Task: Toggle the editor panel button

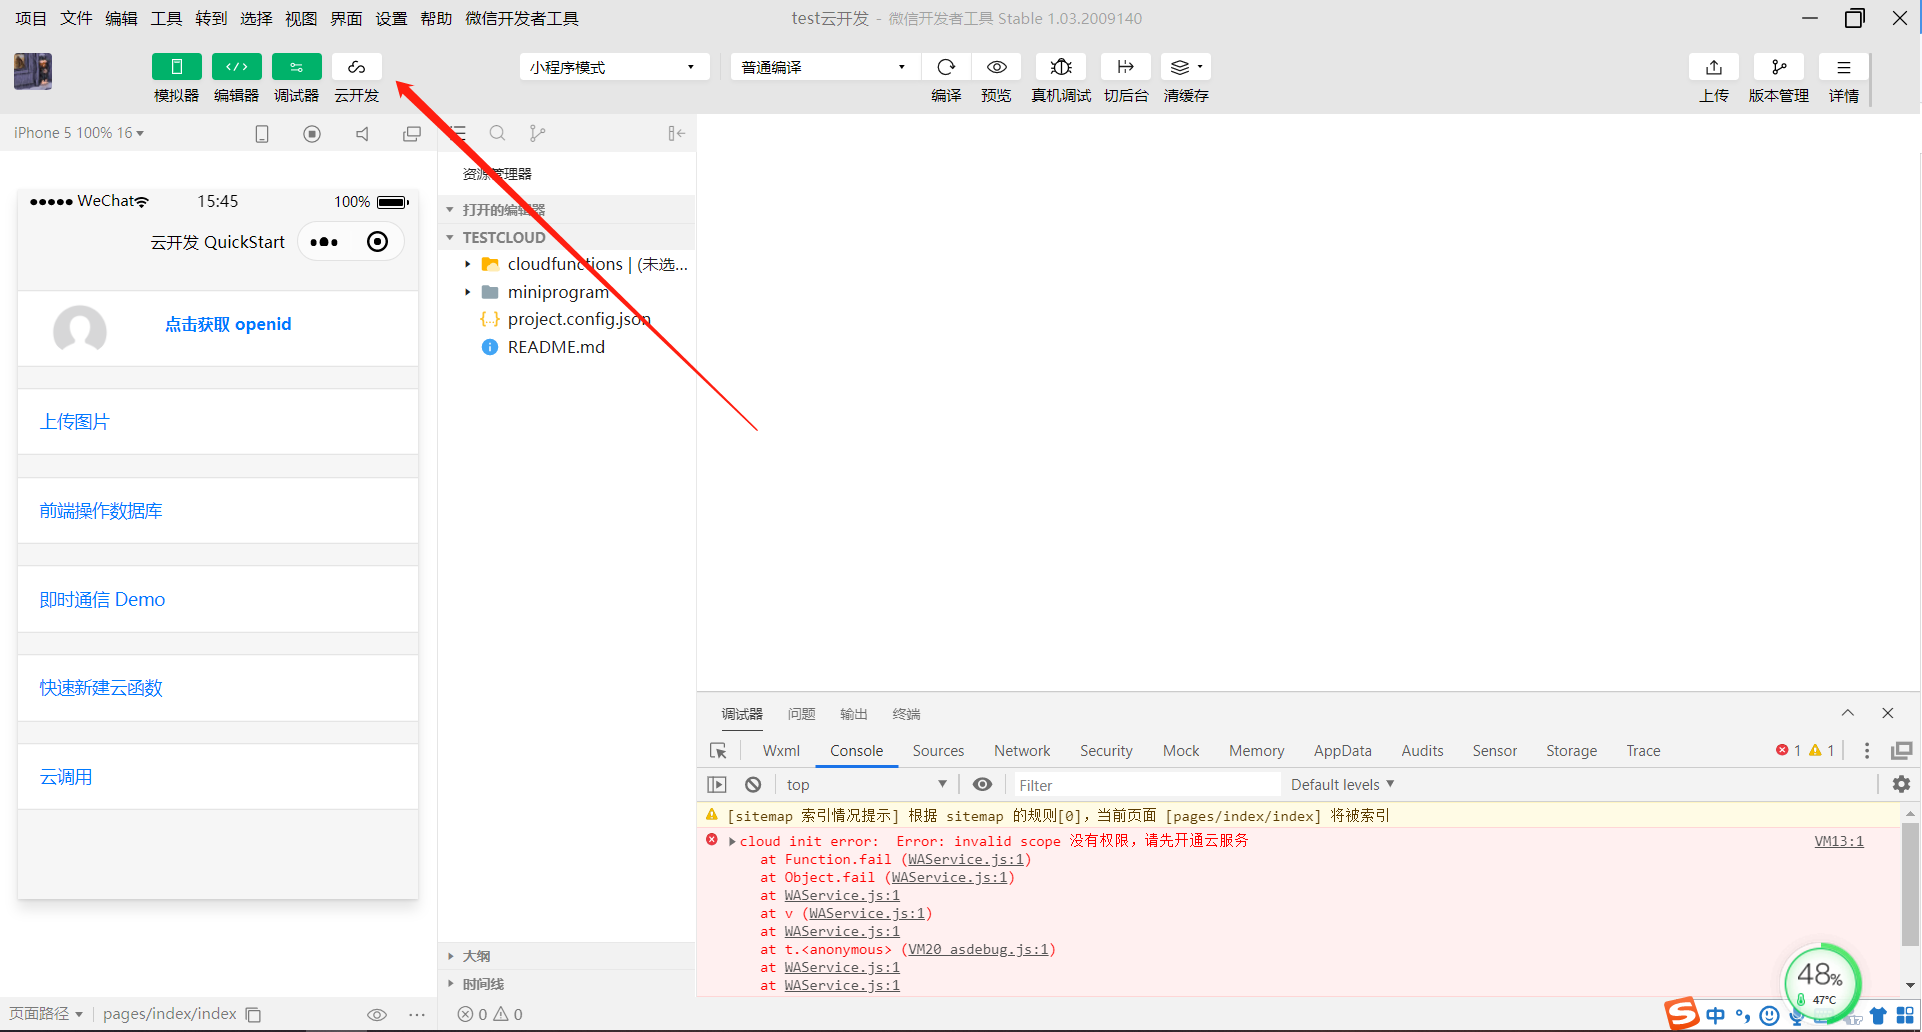Action: 237,67
